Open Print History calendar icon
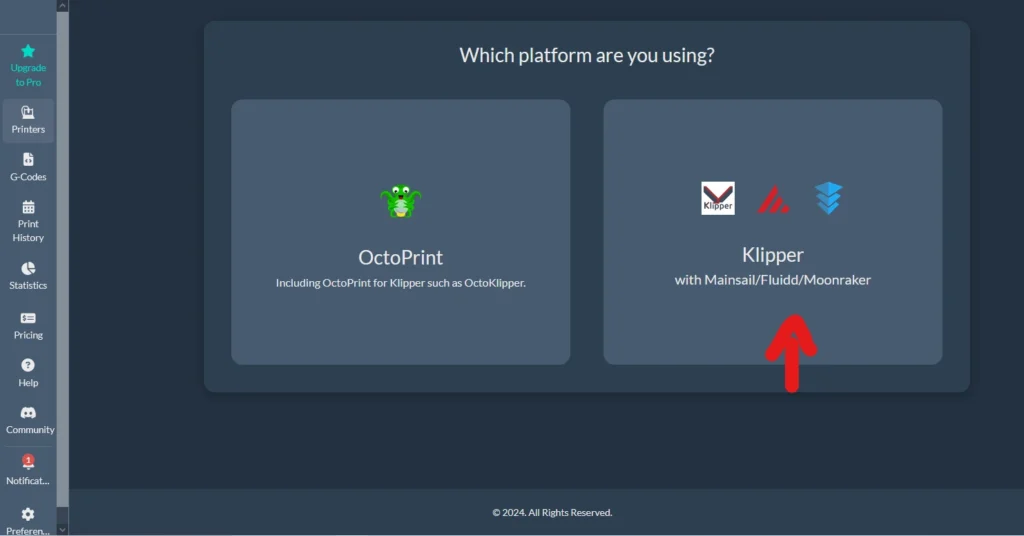1024x536 pixels. point(28,207)
